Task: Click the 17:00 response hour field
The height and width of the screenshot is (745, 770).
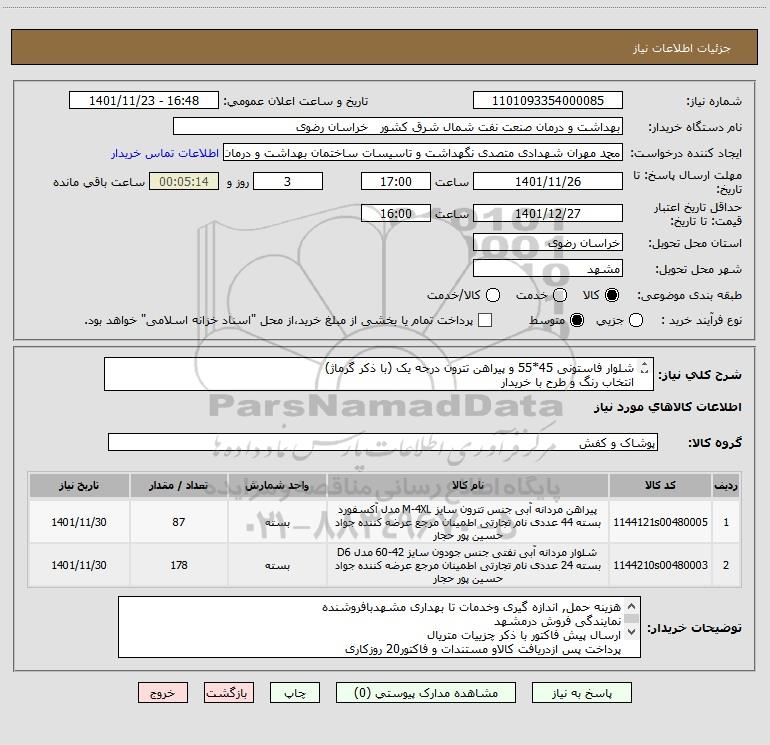Action: pyautogui.click(x=396, y=181)
